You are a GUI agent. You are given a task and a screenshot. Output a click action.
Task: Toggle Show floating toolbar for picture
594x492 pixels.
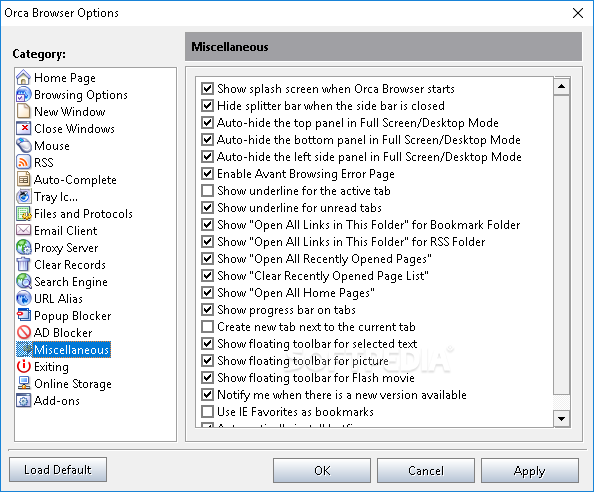pyautogui.click(x=207, y=361)
